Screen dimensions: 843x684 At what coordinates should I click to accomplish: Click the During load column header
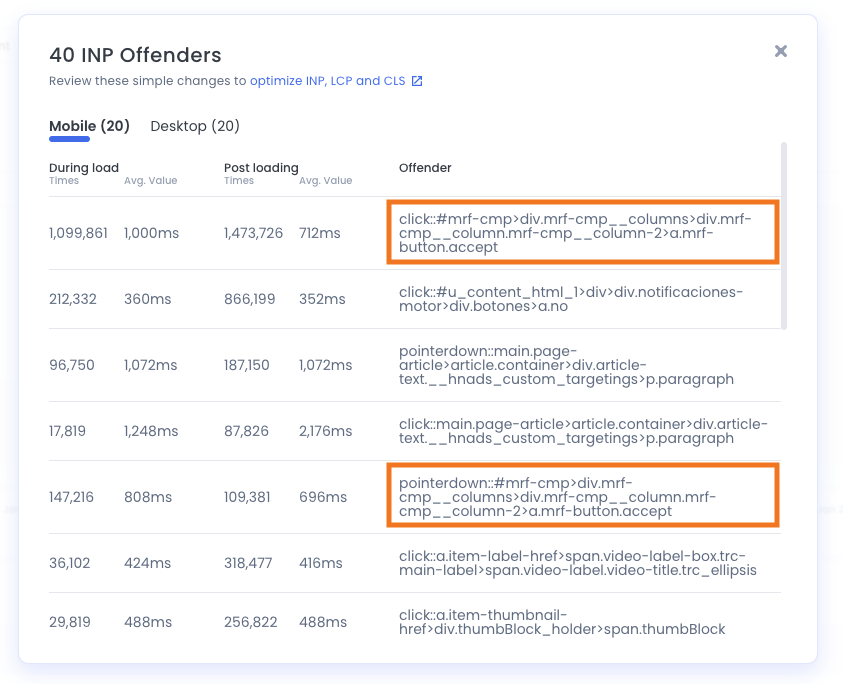83,167
